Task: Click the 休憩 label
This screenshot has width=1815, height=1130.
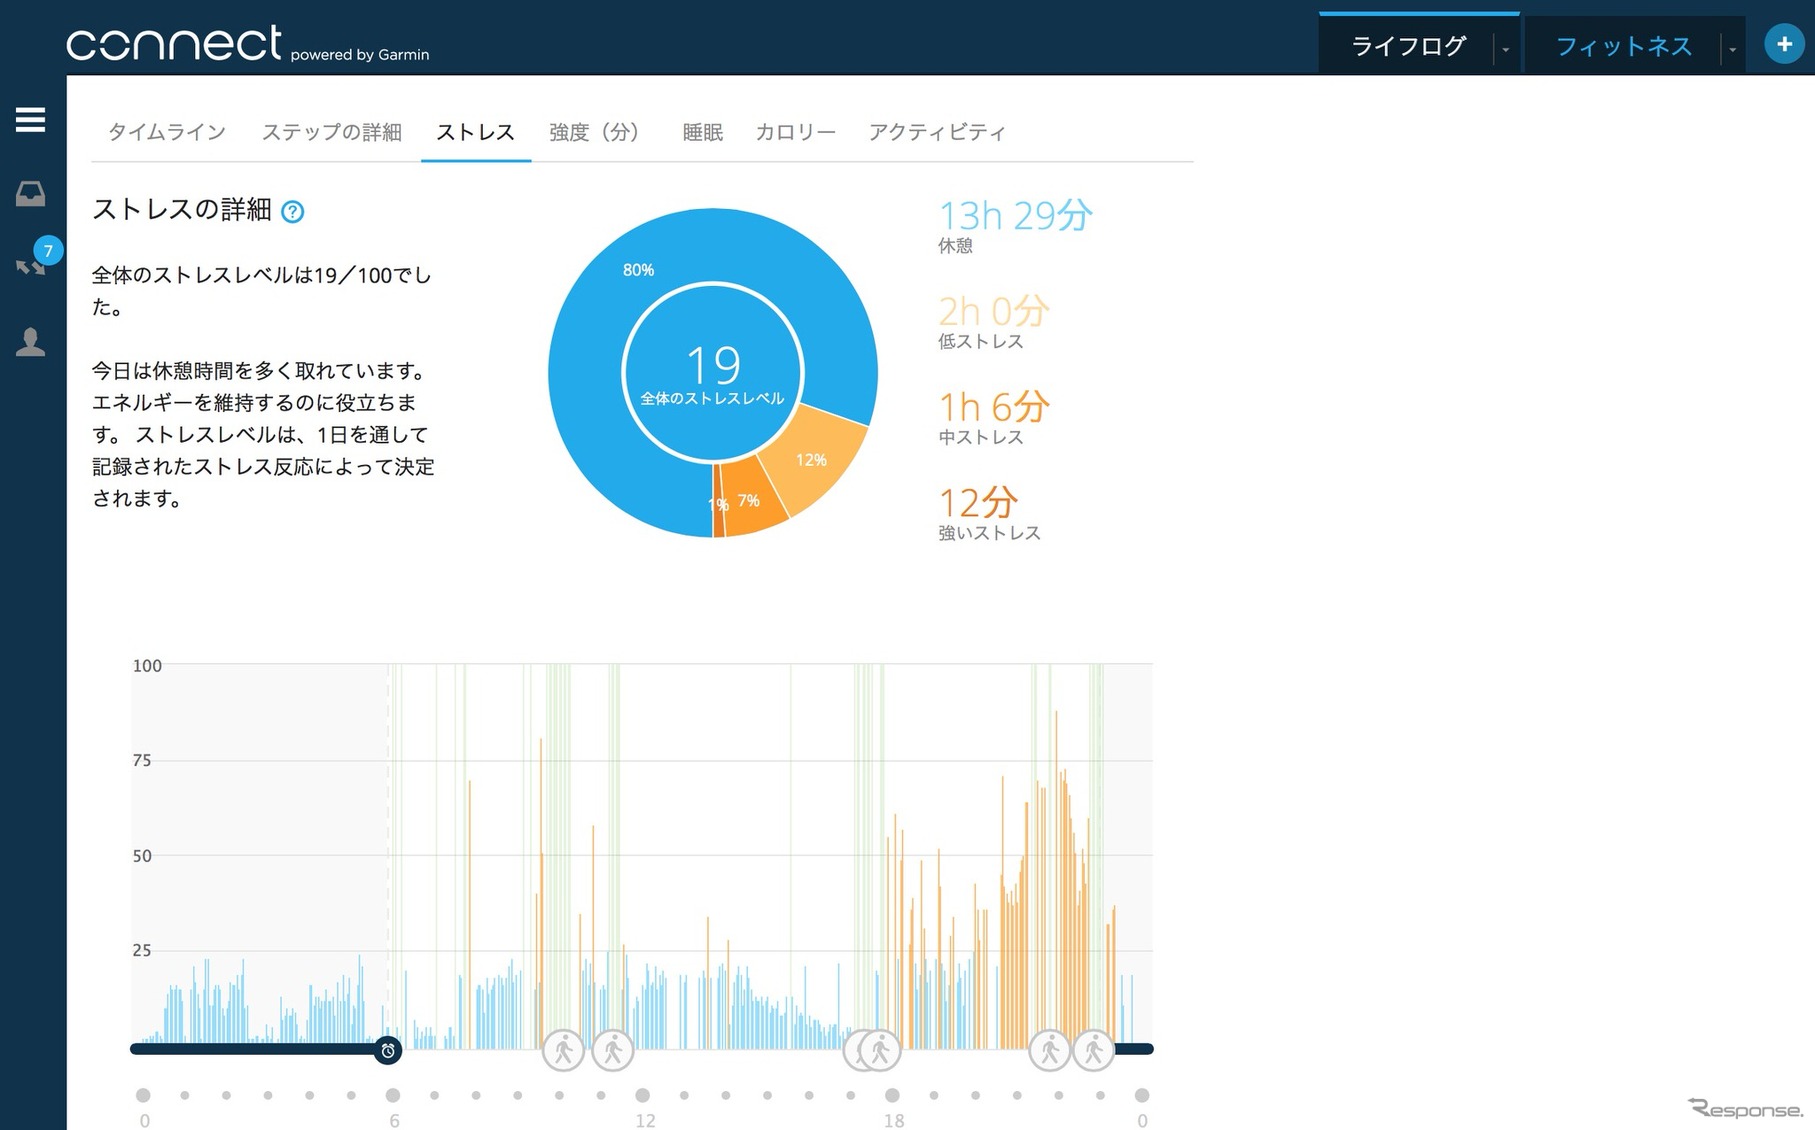Action: (x=955, y=245)
